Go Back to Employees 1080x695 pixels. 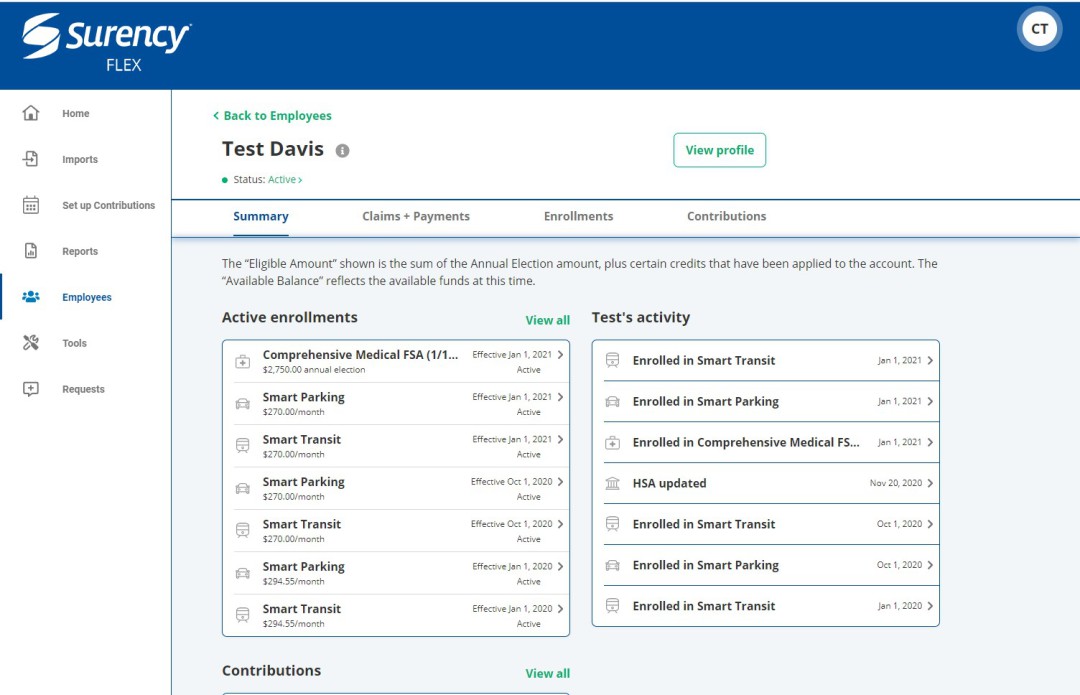272,116
